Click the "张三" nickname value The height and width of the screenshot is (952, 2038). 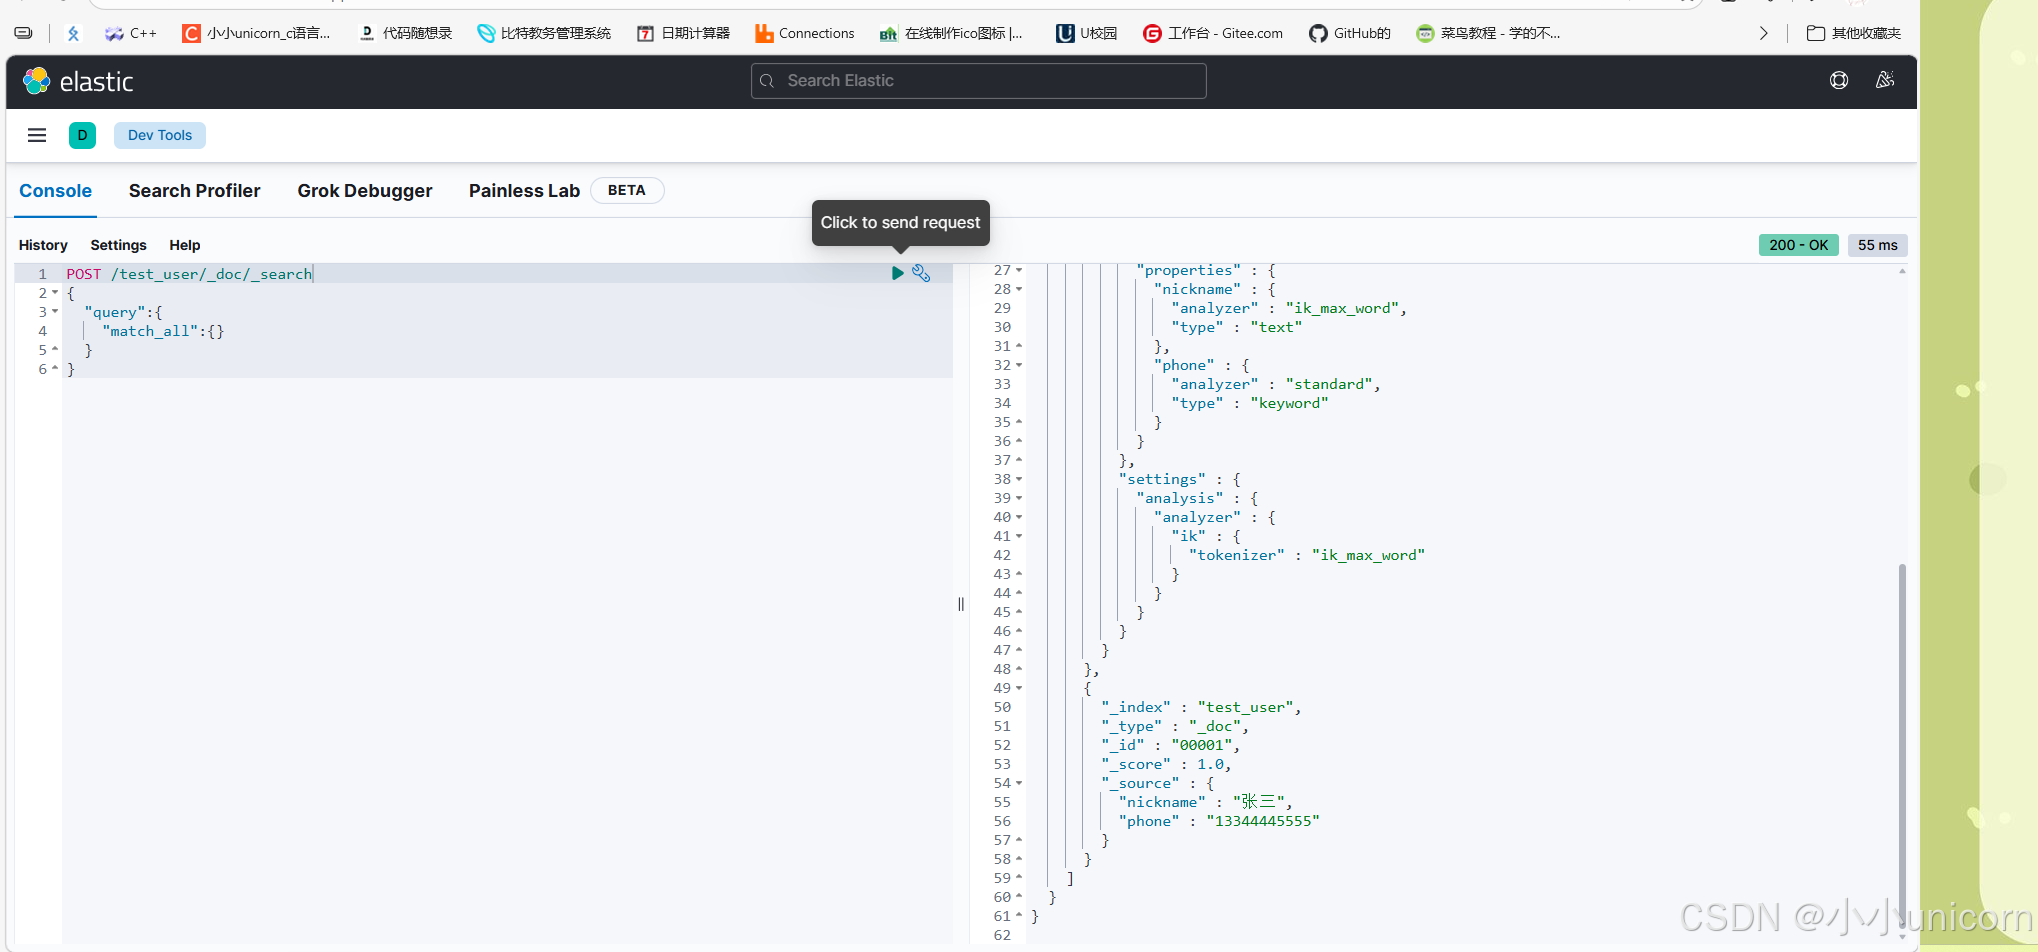(1259, 802)
